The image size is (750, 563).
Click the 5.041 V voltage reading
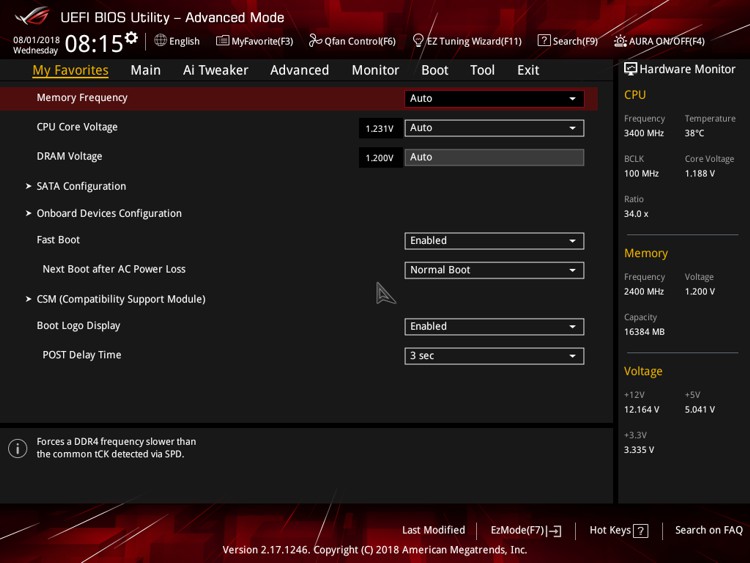(x=700, y=410)
